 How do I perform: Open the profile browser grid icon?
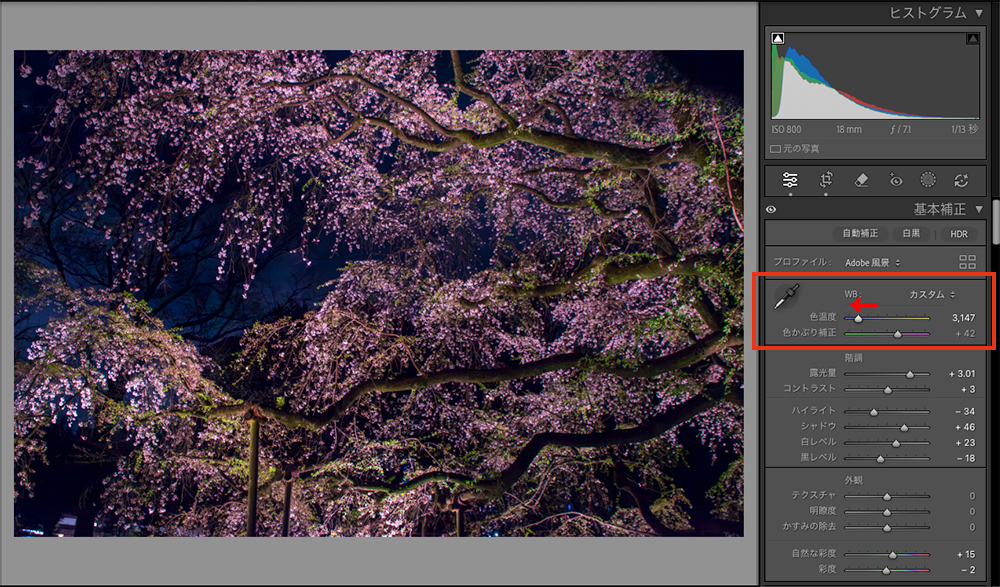pyautogui.click(x=967, y=262)
